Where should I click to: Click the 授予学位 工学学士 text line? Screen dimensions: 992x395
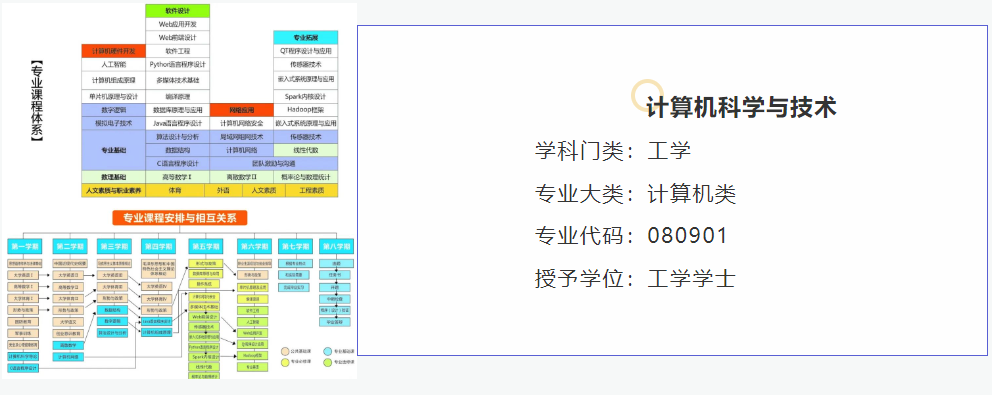[635, 278]
